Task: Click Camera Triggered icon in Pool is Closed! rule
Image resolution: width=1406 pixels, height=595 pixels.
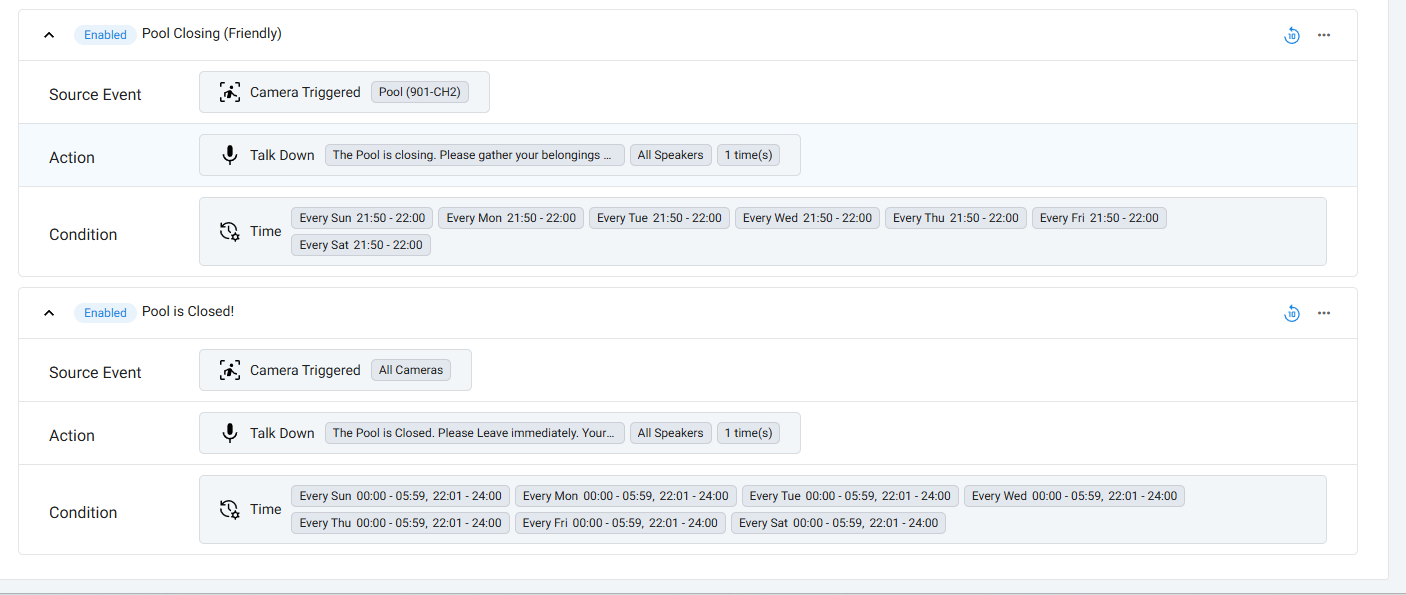Action: [230, 370]
